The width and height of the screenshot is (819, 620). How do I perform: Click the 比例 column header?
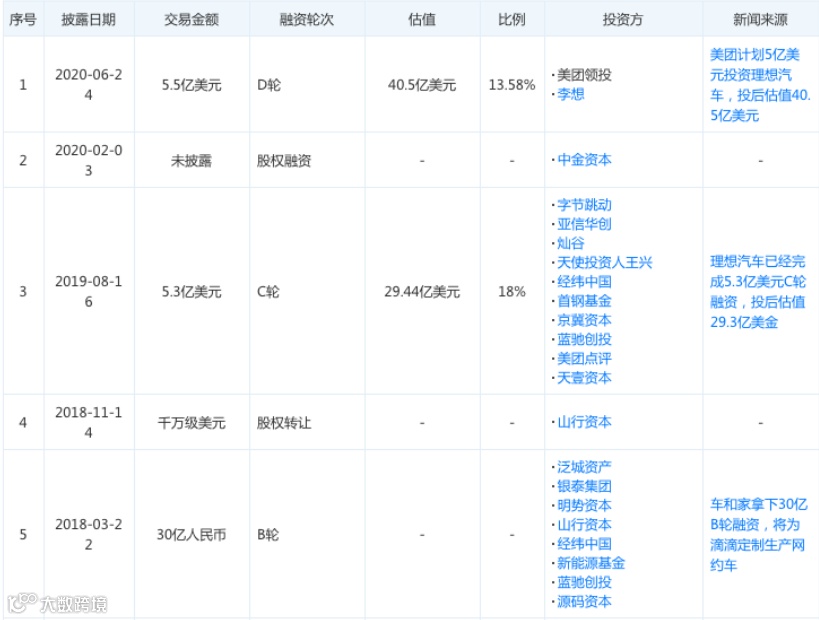(x=511, y=20)
